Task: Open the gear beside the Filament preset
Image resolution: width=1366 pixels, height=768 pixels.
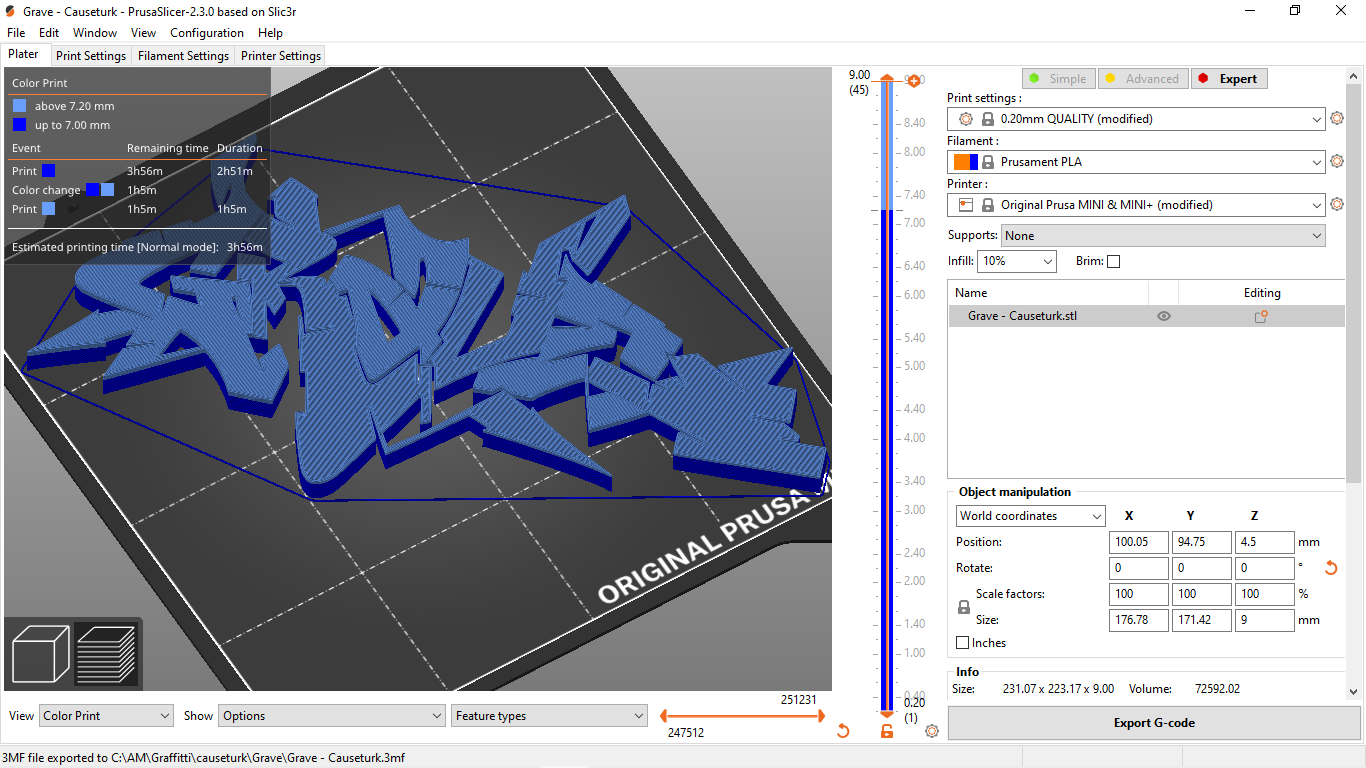Action: coord(1337,162)
